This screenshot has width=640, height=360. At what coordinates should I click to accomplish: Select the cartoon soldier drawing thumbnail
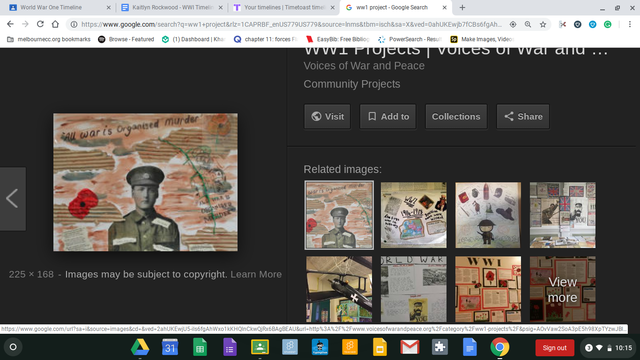point(488,215)
